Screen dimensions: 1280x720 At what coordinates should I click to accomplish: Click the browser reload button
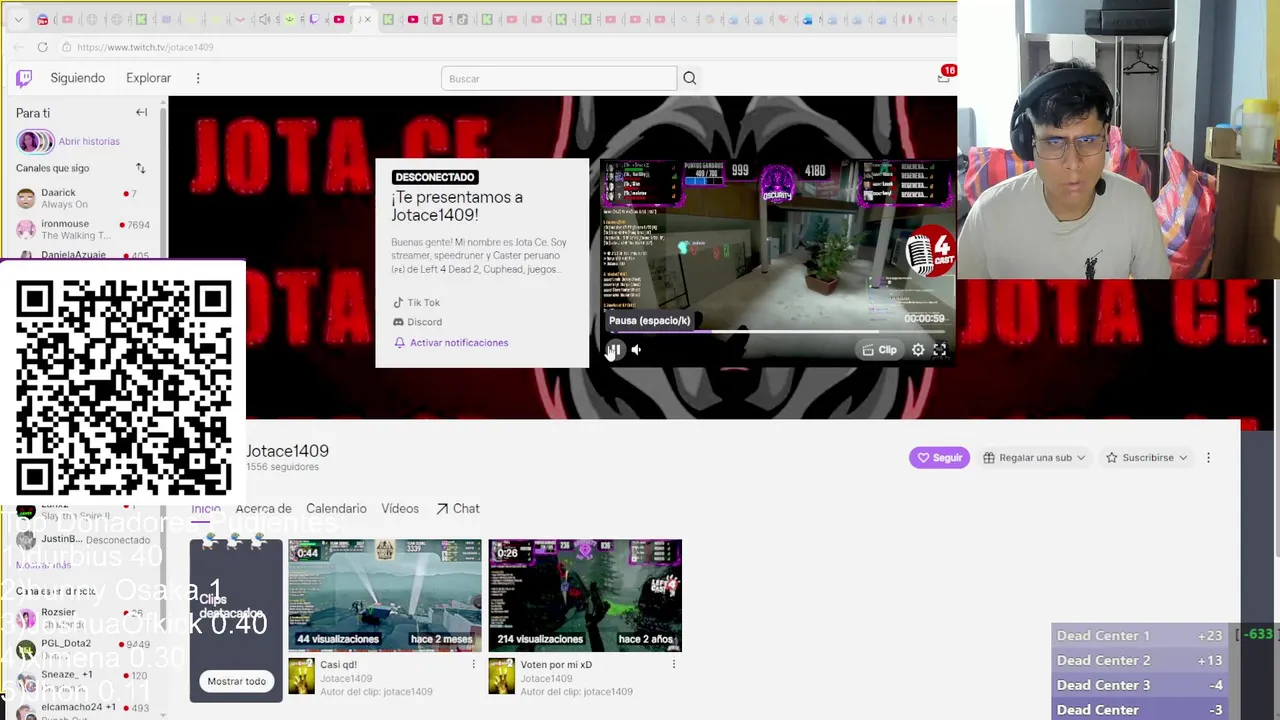coord(42,47)
